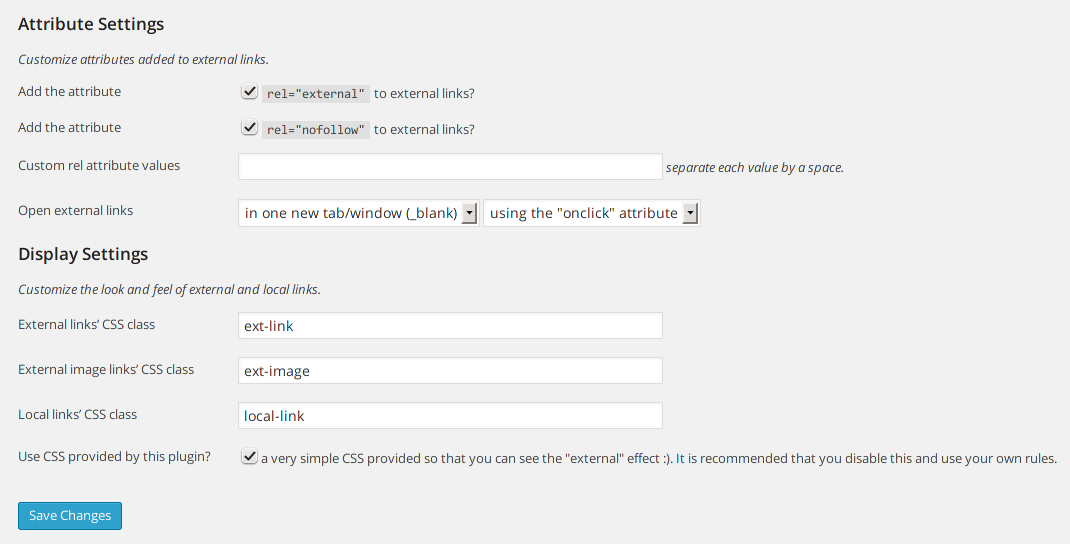Click the rel="nofollow" code label
Viewport: 1070px width, 544px height.
(316, 130)
